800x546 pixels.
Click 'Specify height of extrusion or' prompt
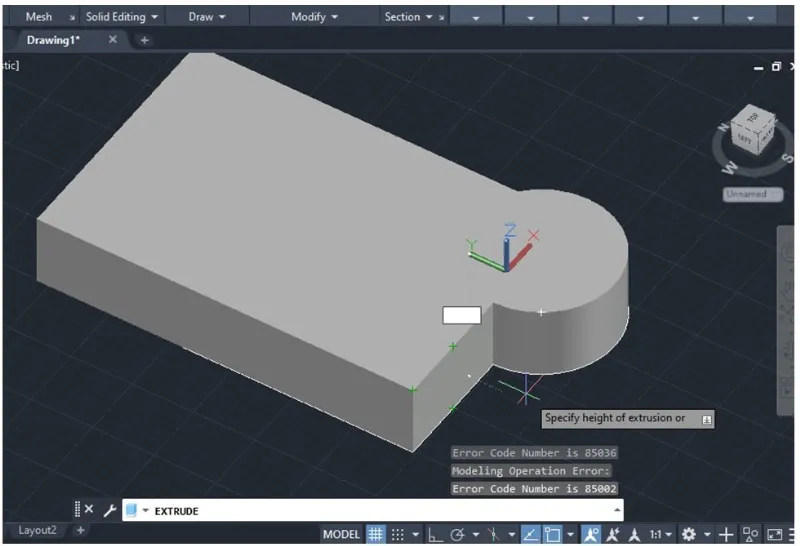pos(615,418)
